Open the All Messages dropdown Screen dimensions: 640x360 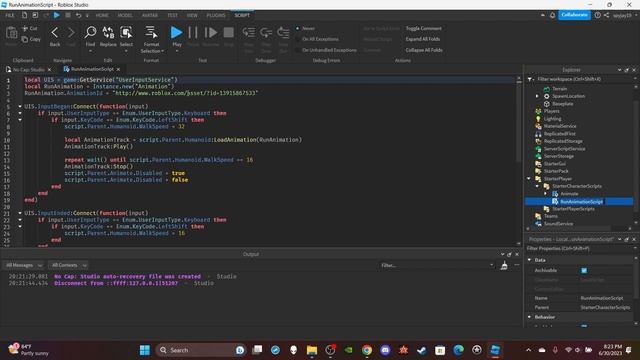[x=24, y=265]
